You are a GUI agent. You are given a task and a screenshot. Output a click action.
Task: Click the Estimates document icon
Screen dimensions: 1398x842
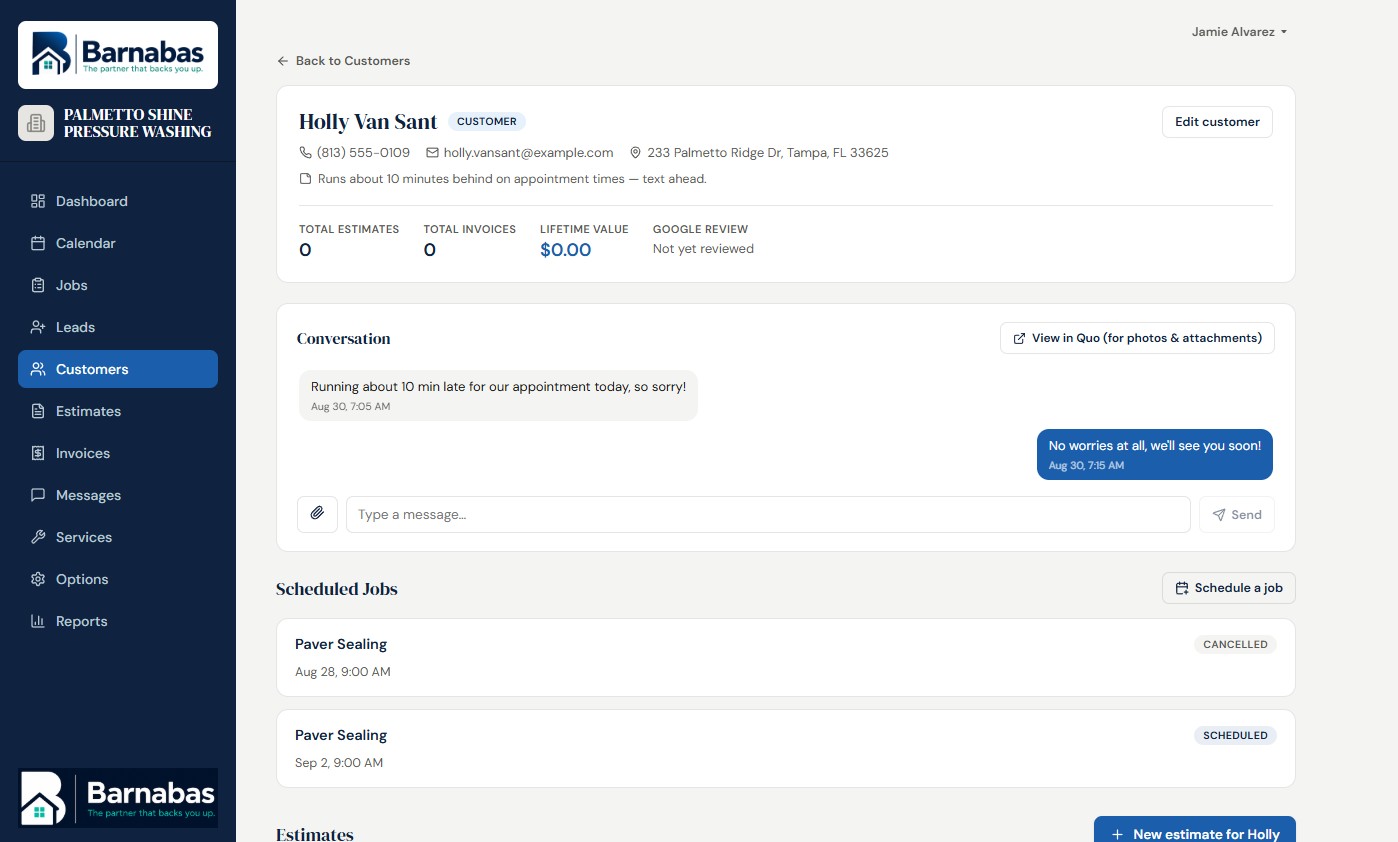pos(38,411)
